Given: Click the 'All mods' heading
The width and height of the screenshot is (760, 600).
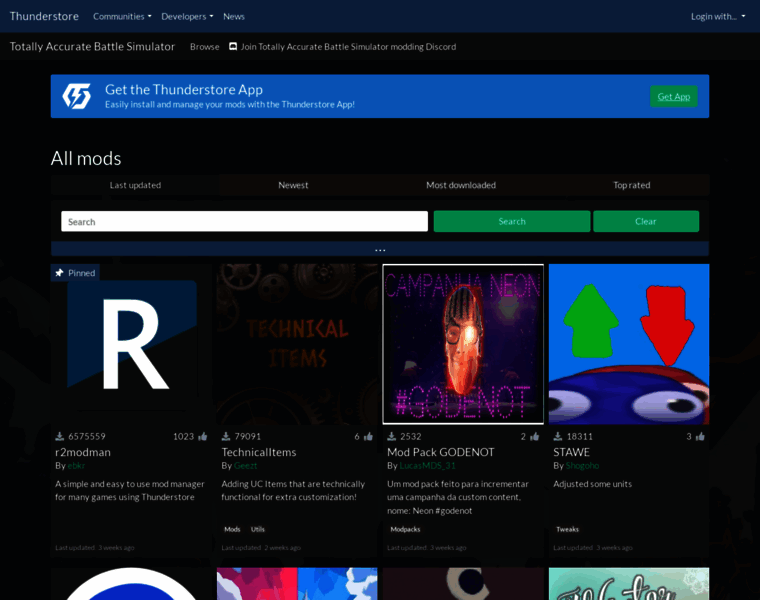Looking at the screenshot, I should [86, 158].
